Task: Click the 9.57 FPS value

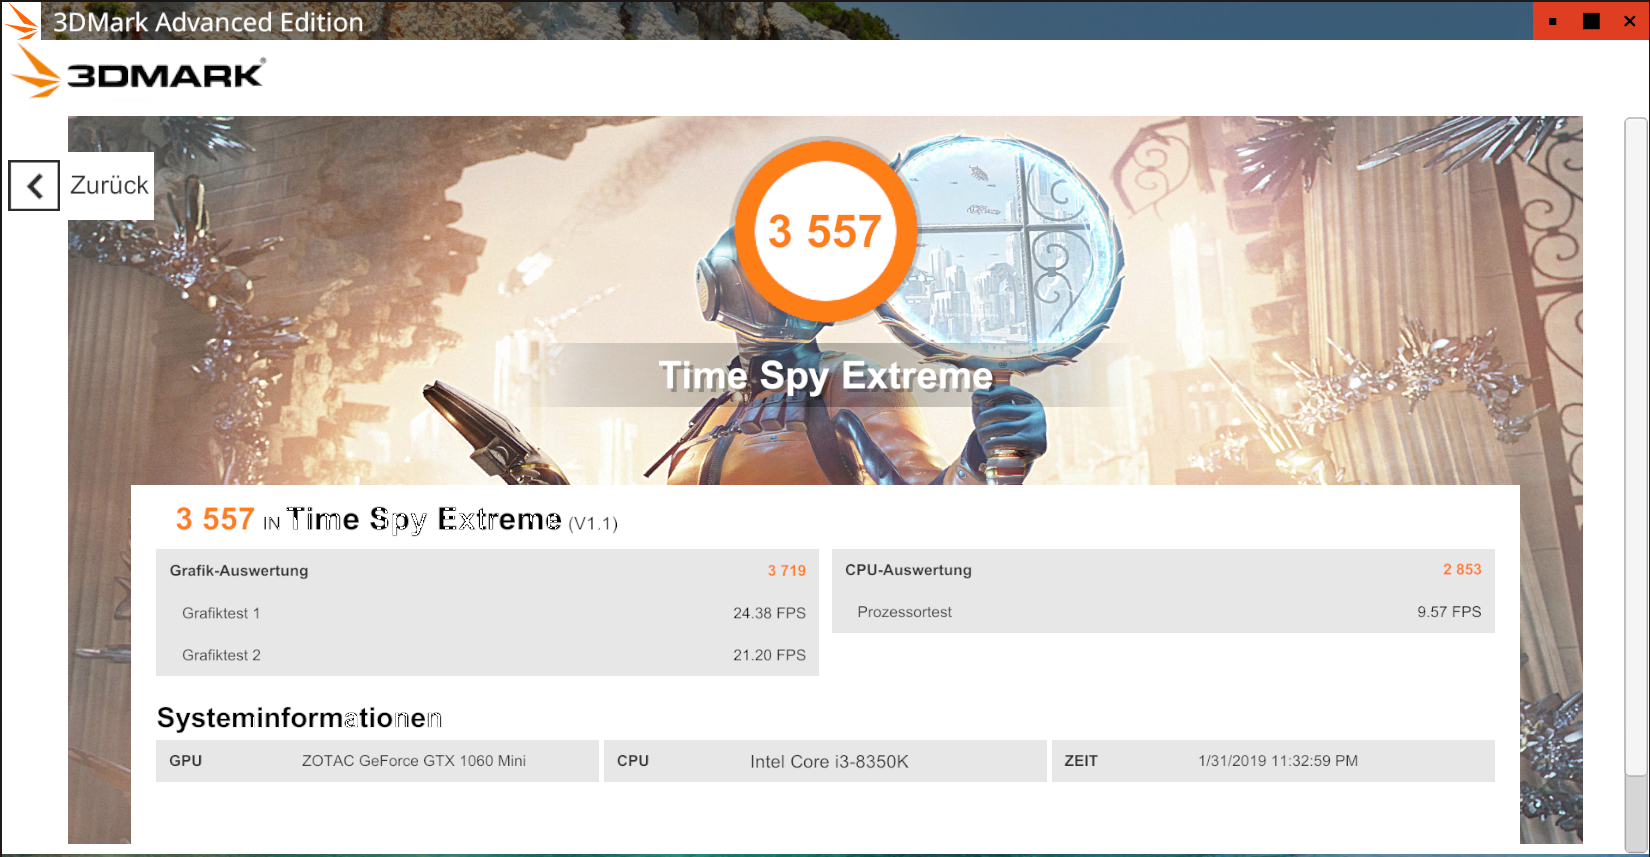Action: [1449, 612]
